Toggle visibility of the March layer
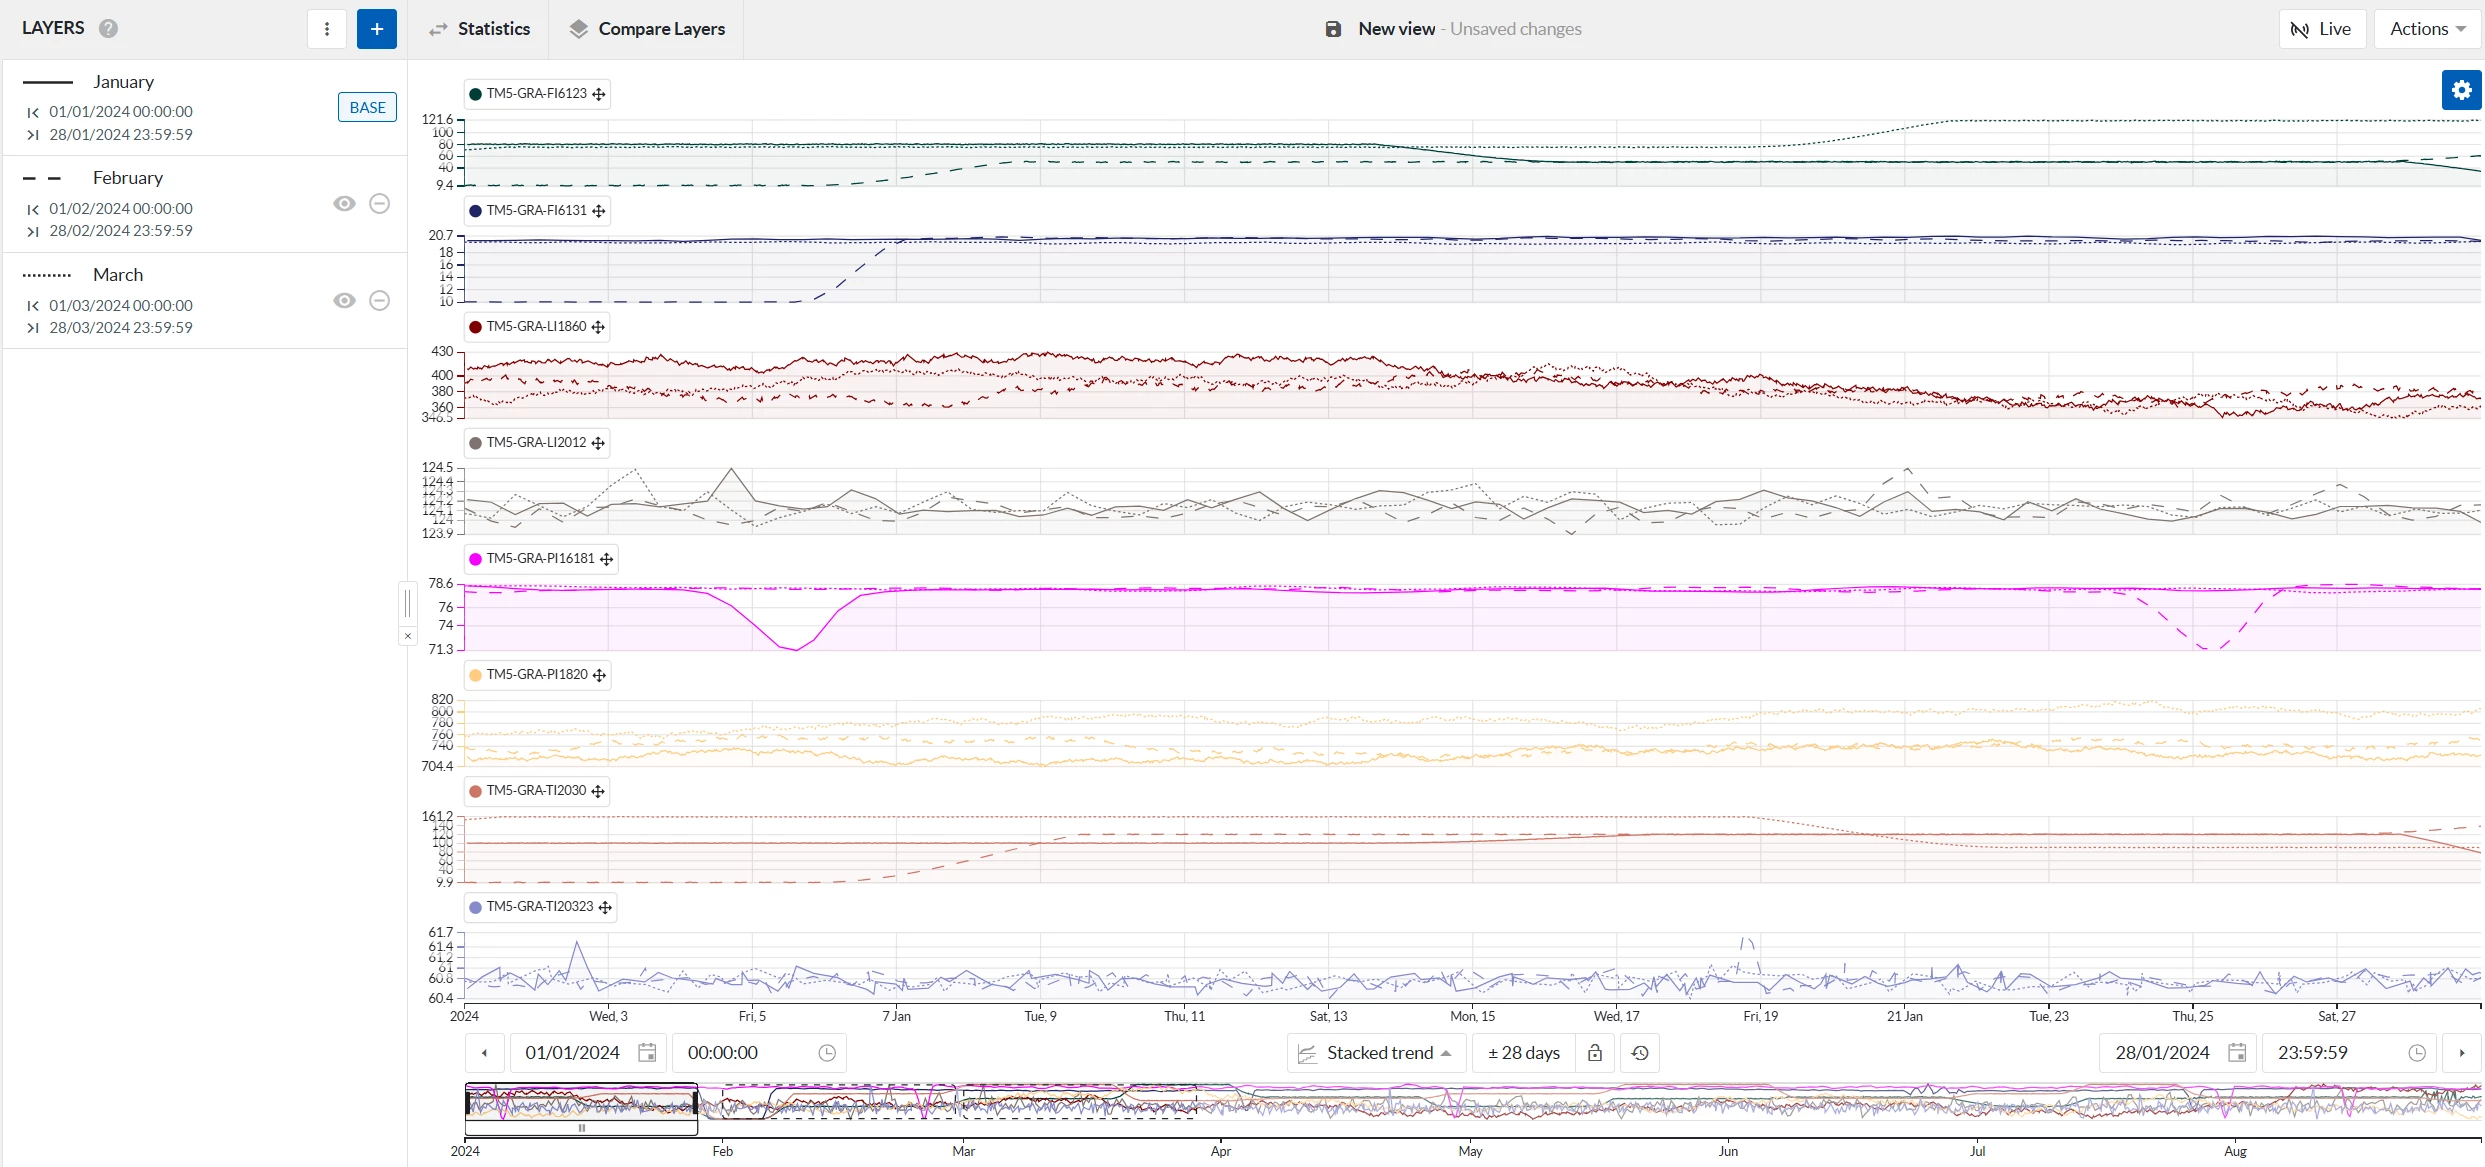2485x1167 pixels. (344, 300)
